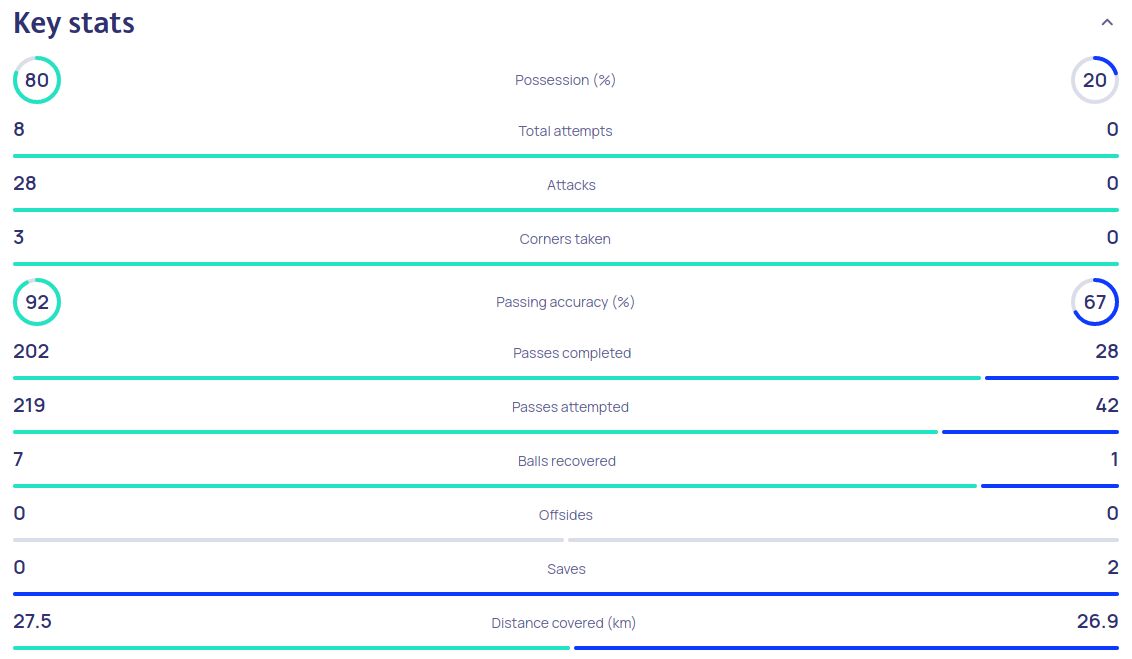The image size is (1132, 659).
Task: Click the 26.9 distance covered value
Action: coord(1097,622)
